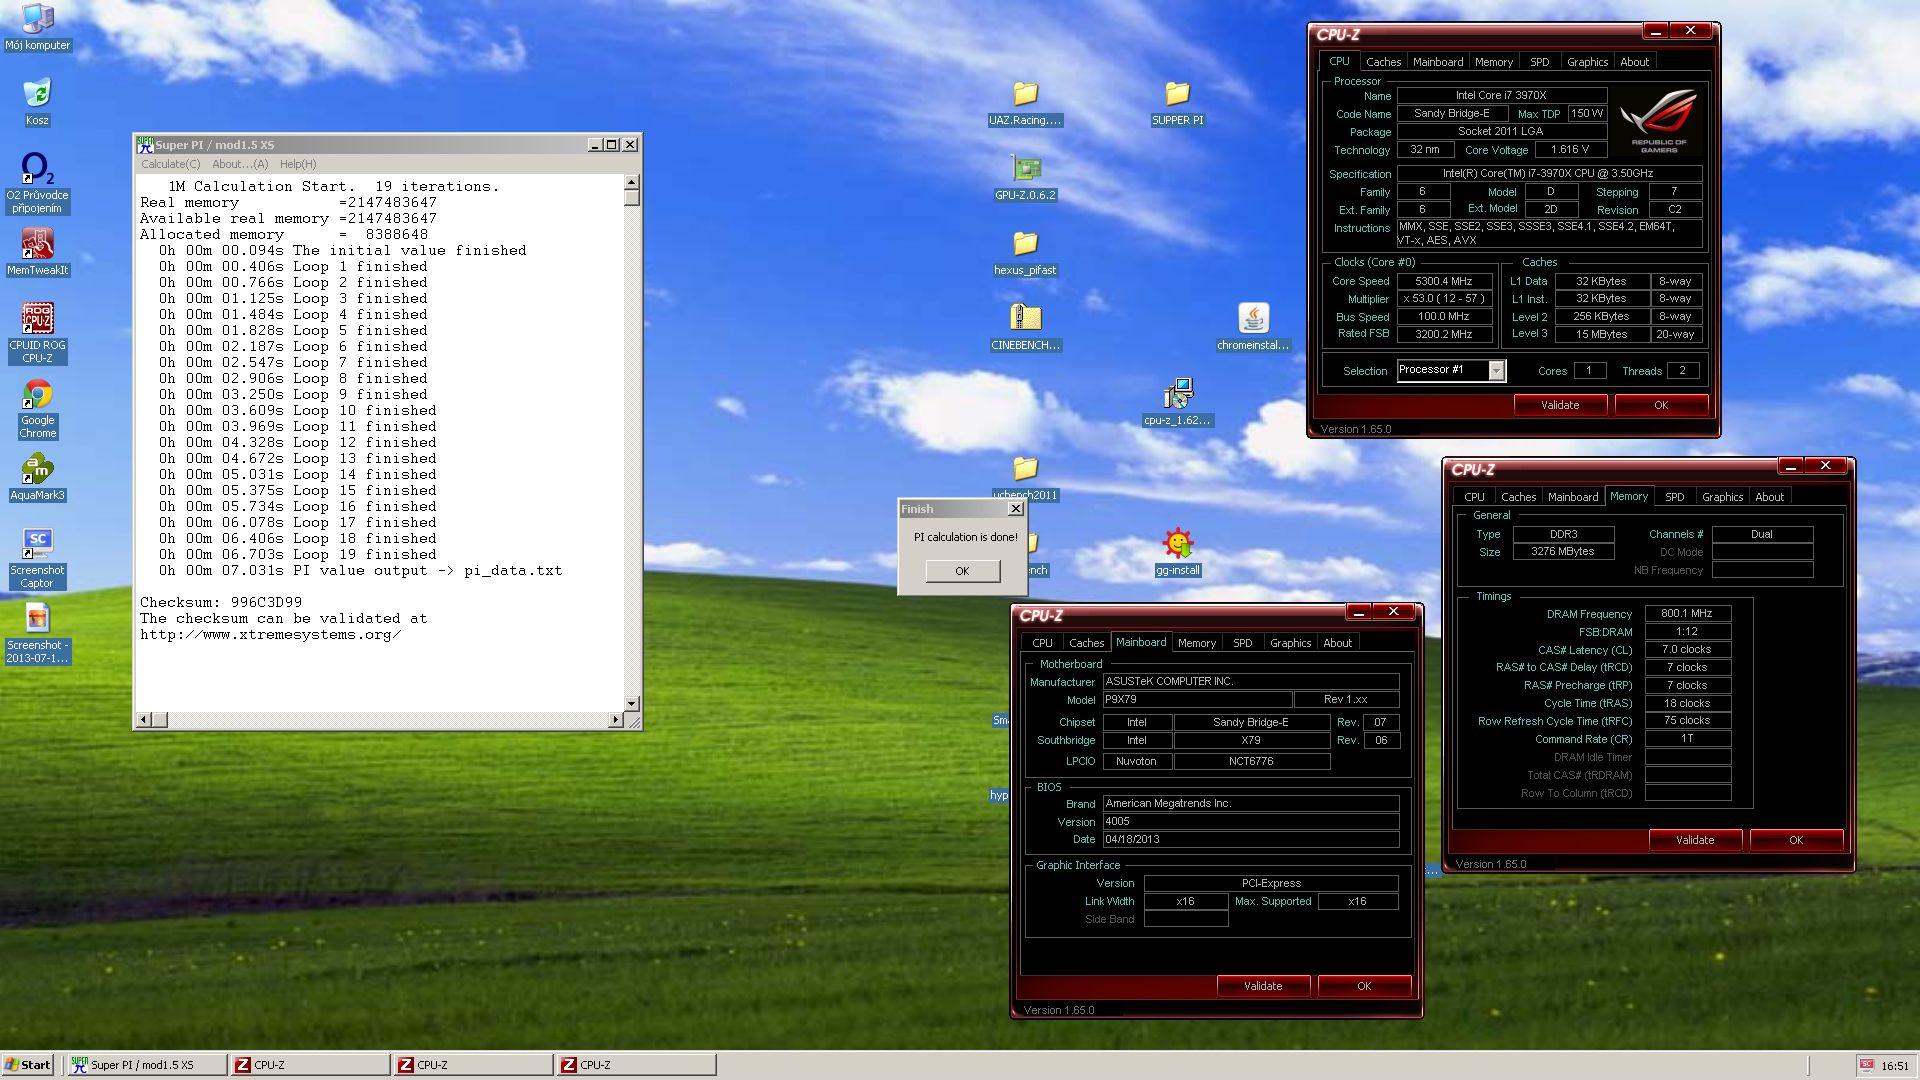
Task: Launch O2 Průvodce připojením shortcut
Action: point(37,183)
